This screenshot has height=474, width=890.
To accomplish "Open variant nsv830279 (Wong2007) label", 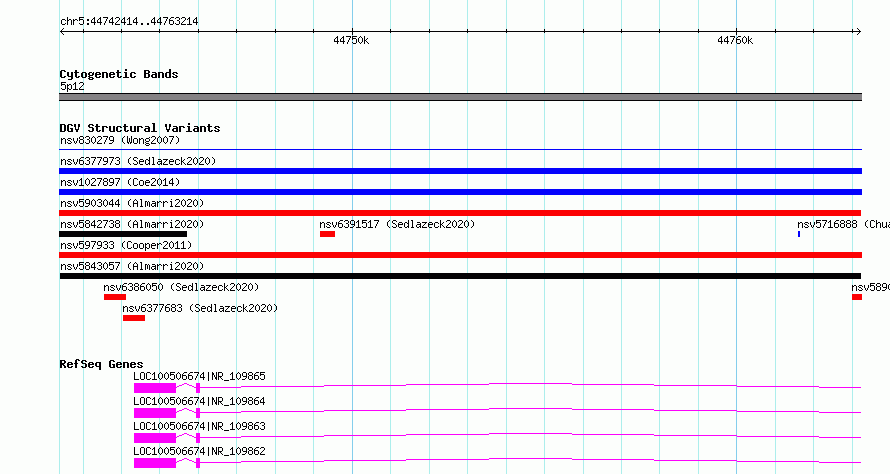I will click(120, 140).
